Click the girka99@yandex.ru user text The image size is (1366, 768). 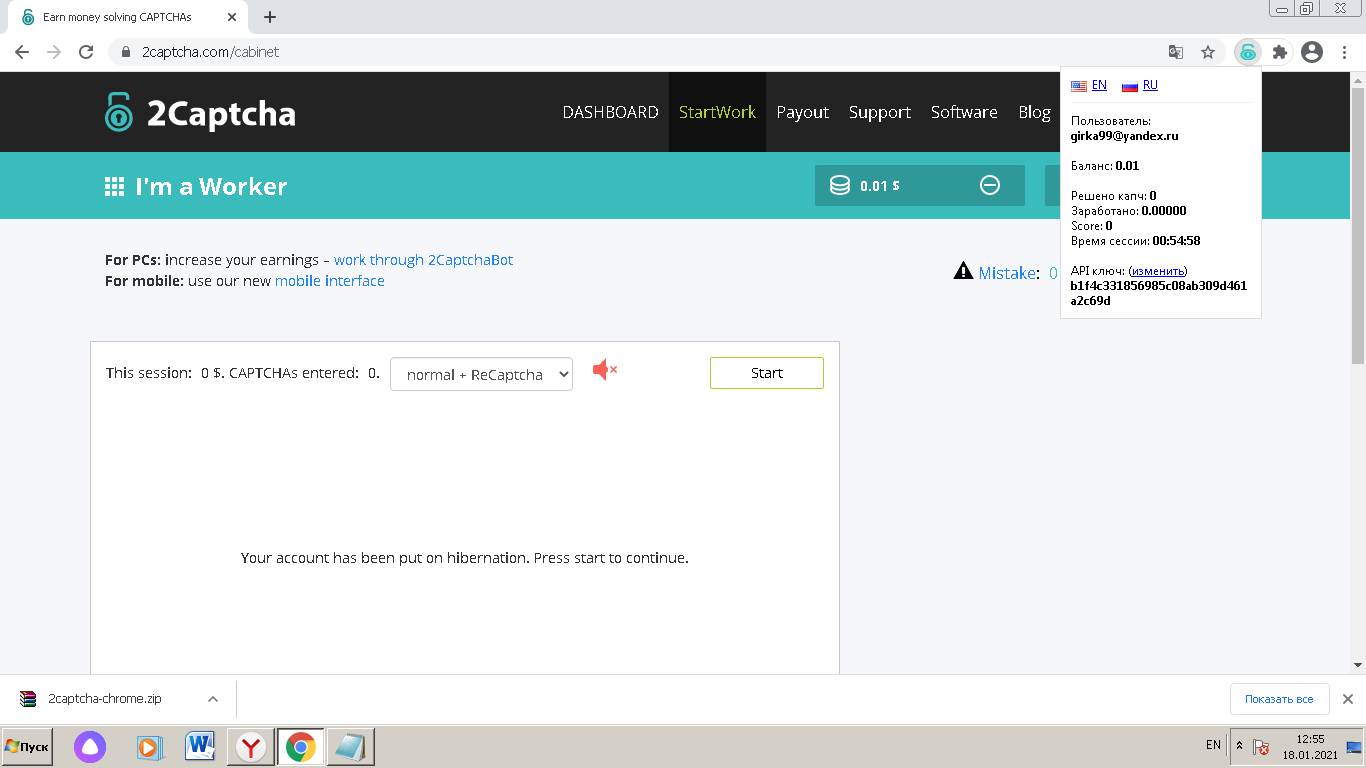pos(1125,136)
